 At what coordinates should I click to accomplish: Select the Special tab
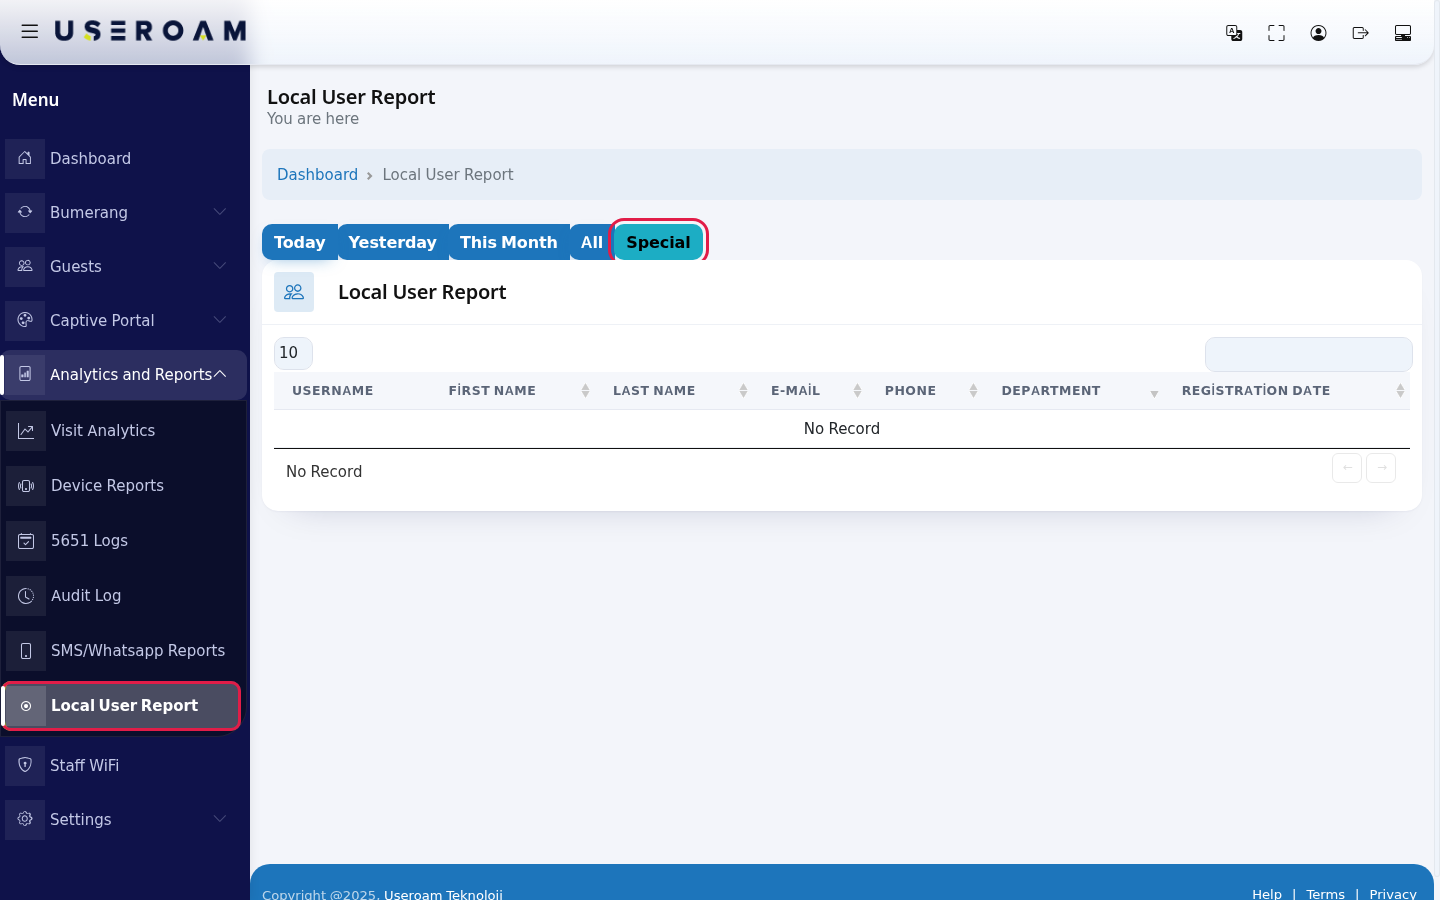(x=658, y=242)
